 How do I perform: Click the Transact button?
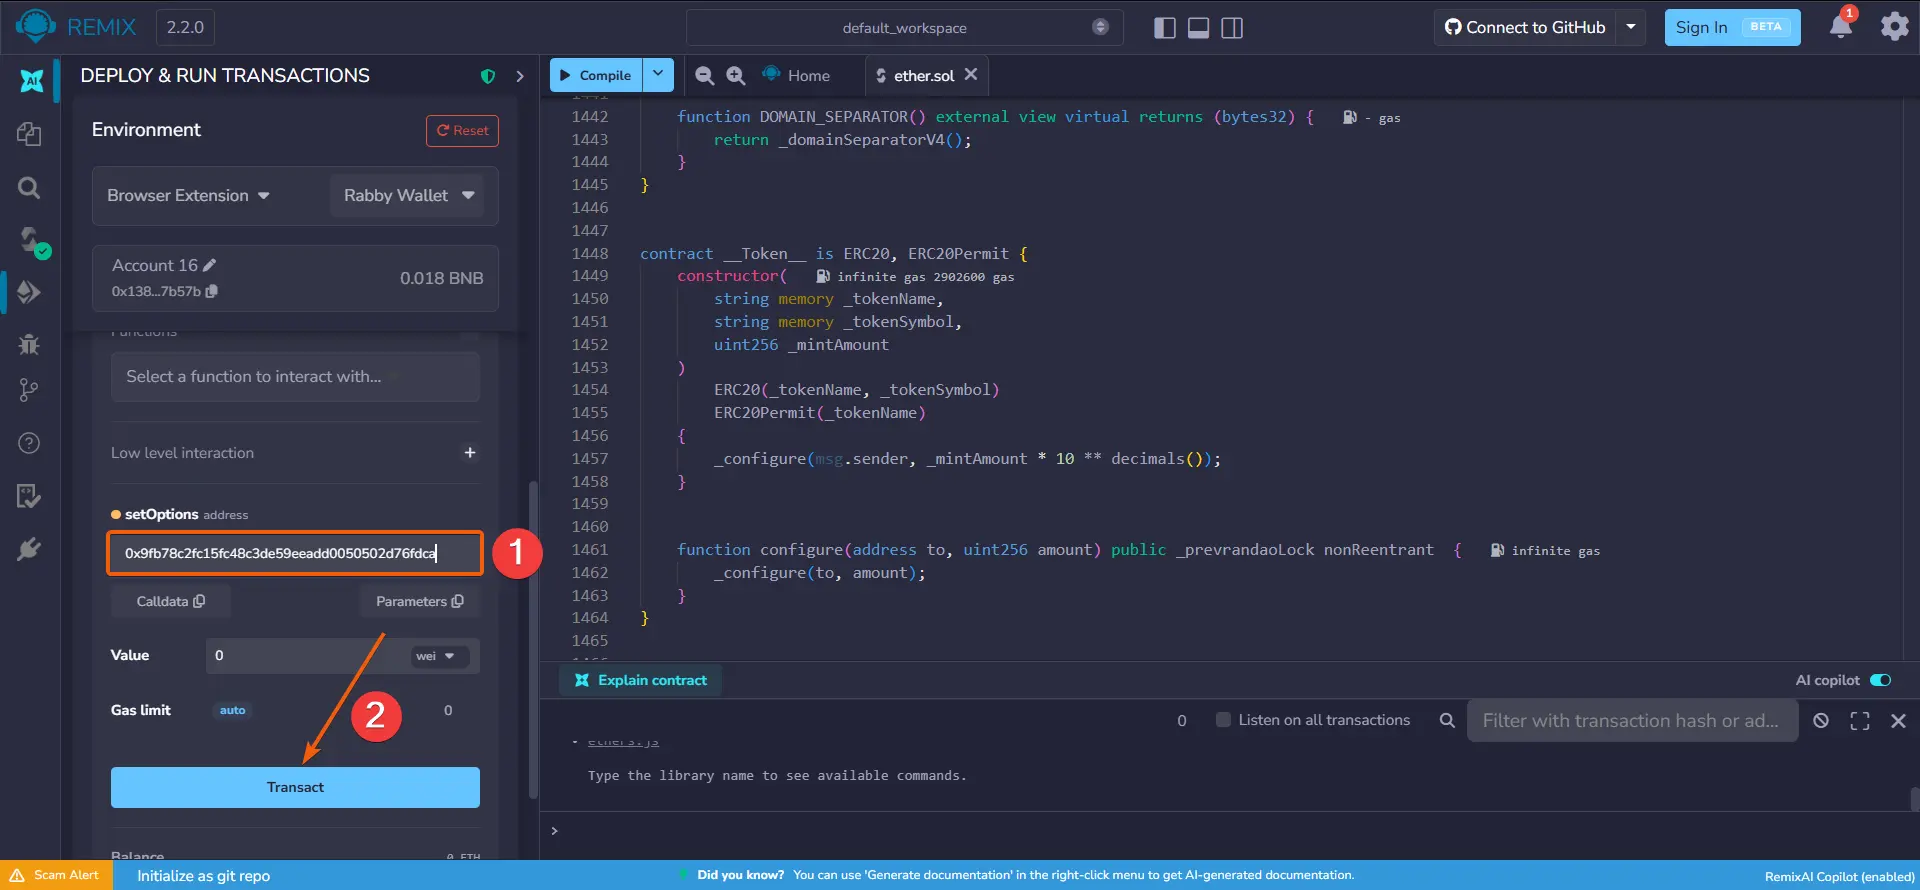[295, 788]
